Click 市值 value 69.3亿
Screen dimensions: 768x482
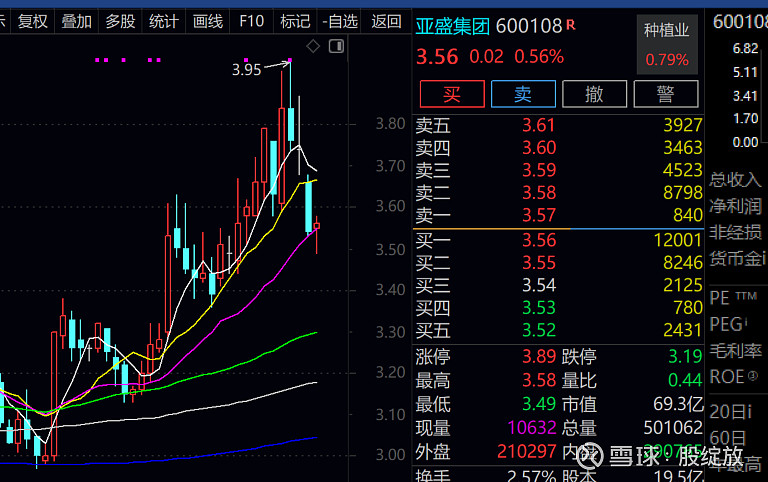678,405
